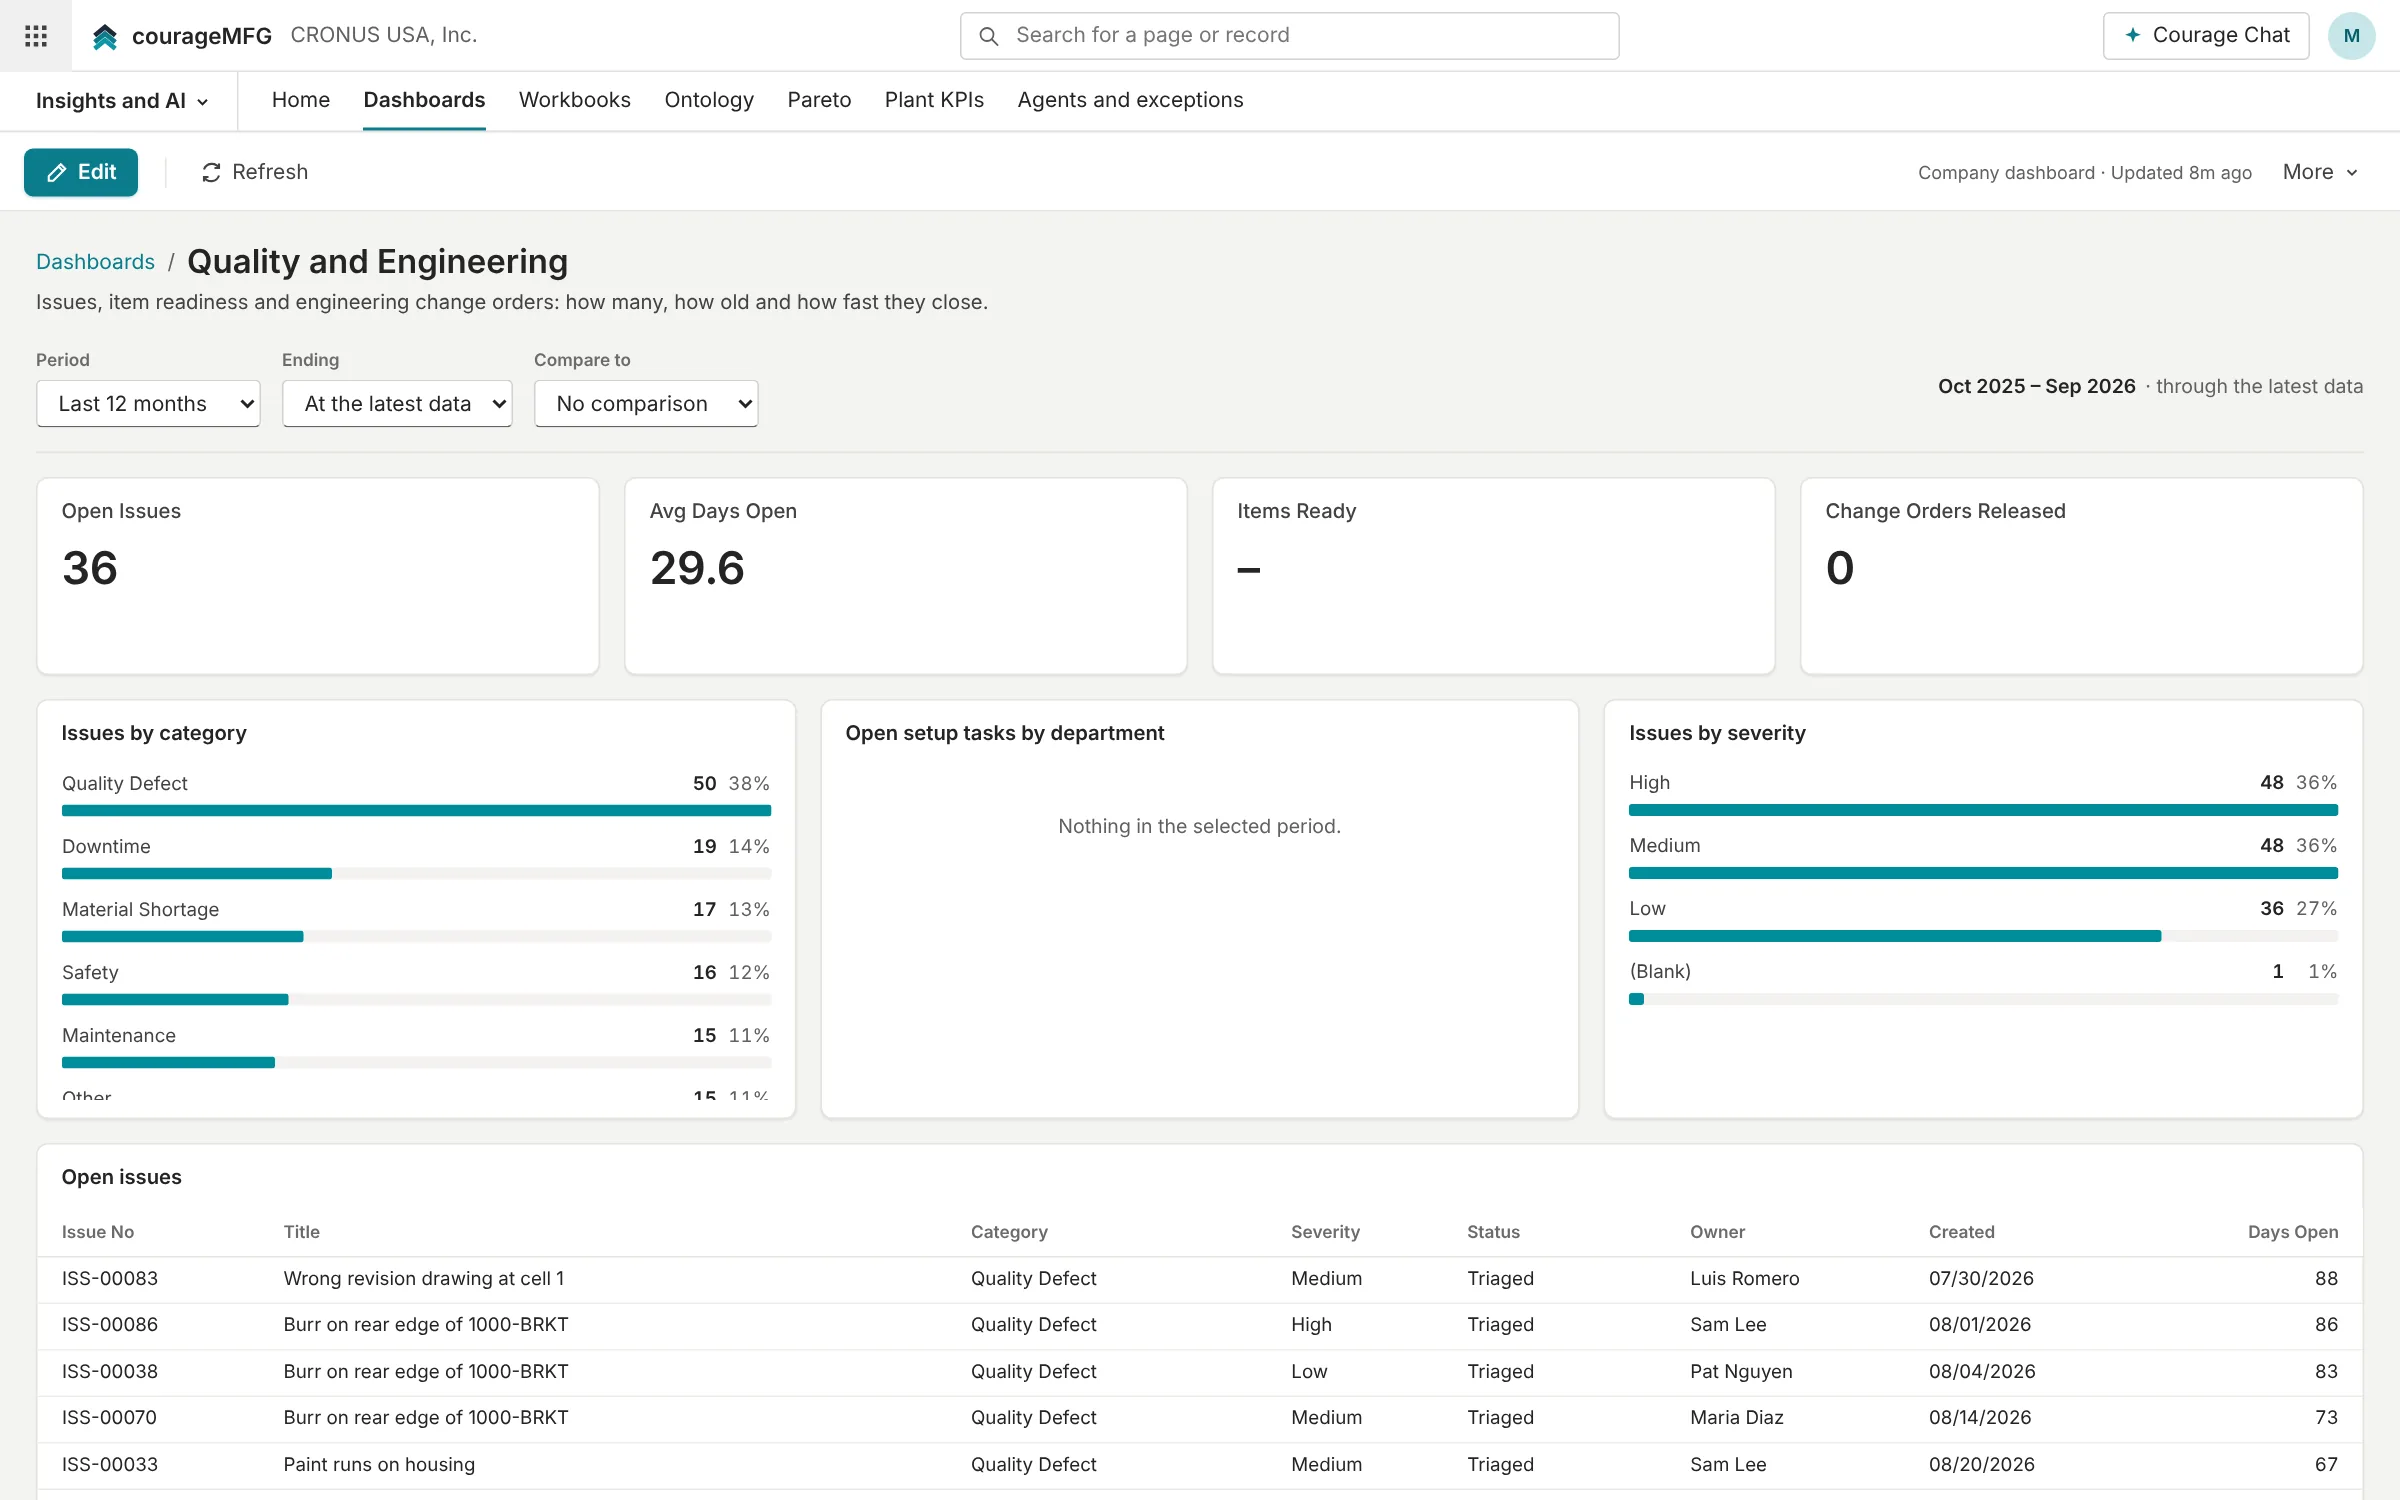This screenshot has width=2400, height=1500.
Task: Click the Edit button
Action: [81, 172]
